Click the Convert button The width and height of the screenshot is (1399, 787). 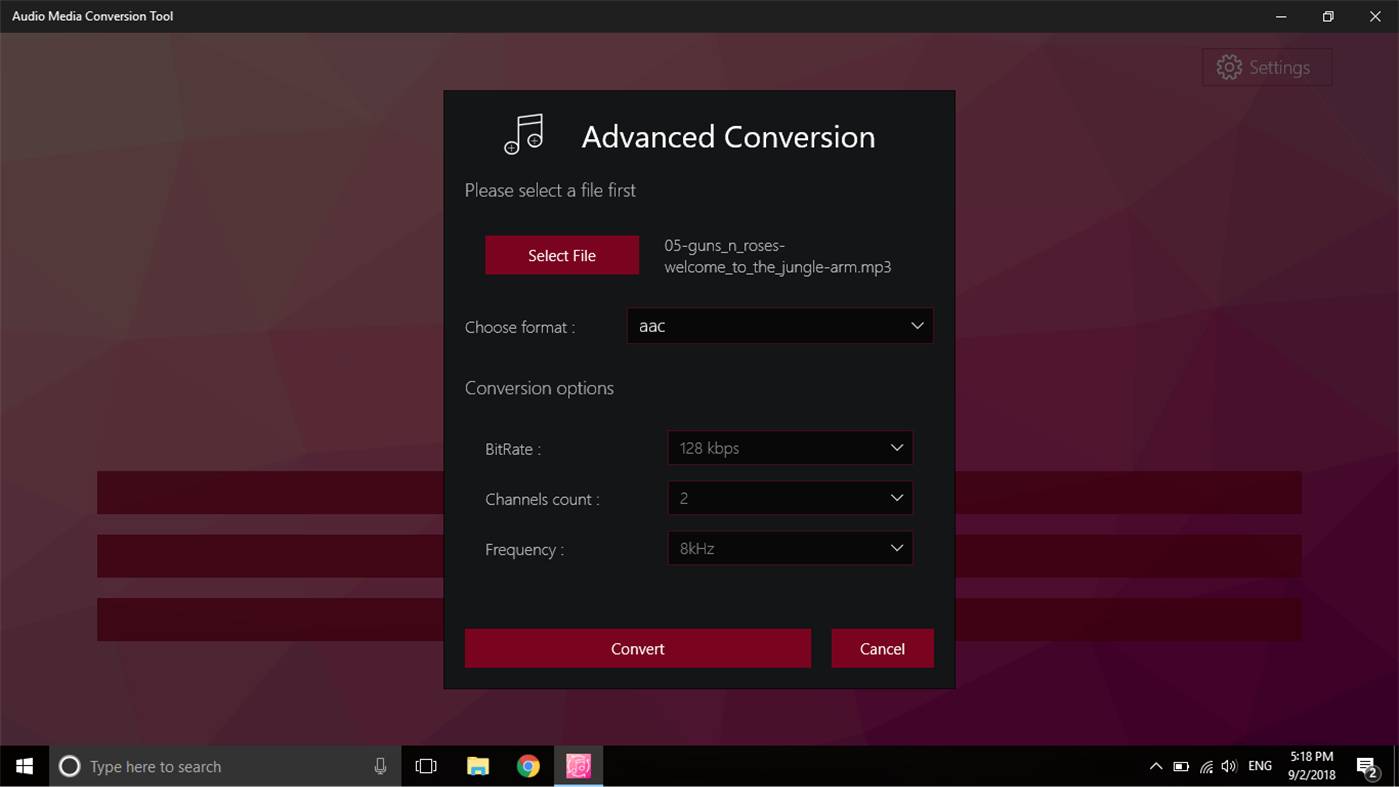tap(637, 648)
